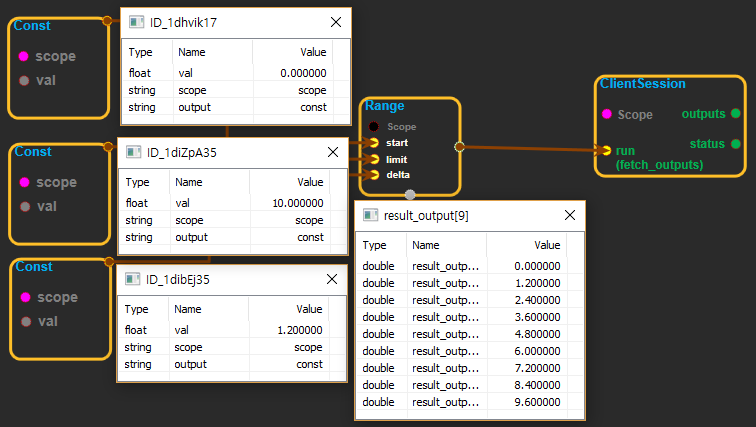
Task: Close the result_output[9] window
Action: (569, 215)
